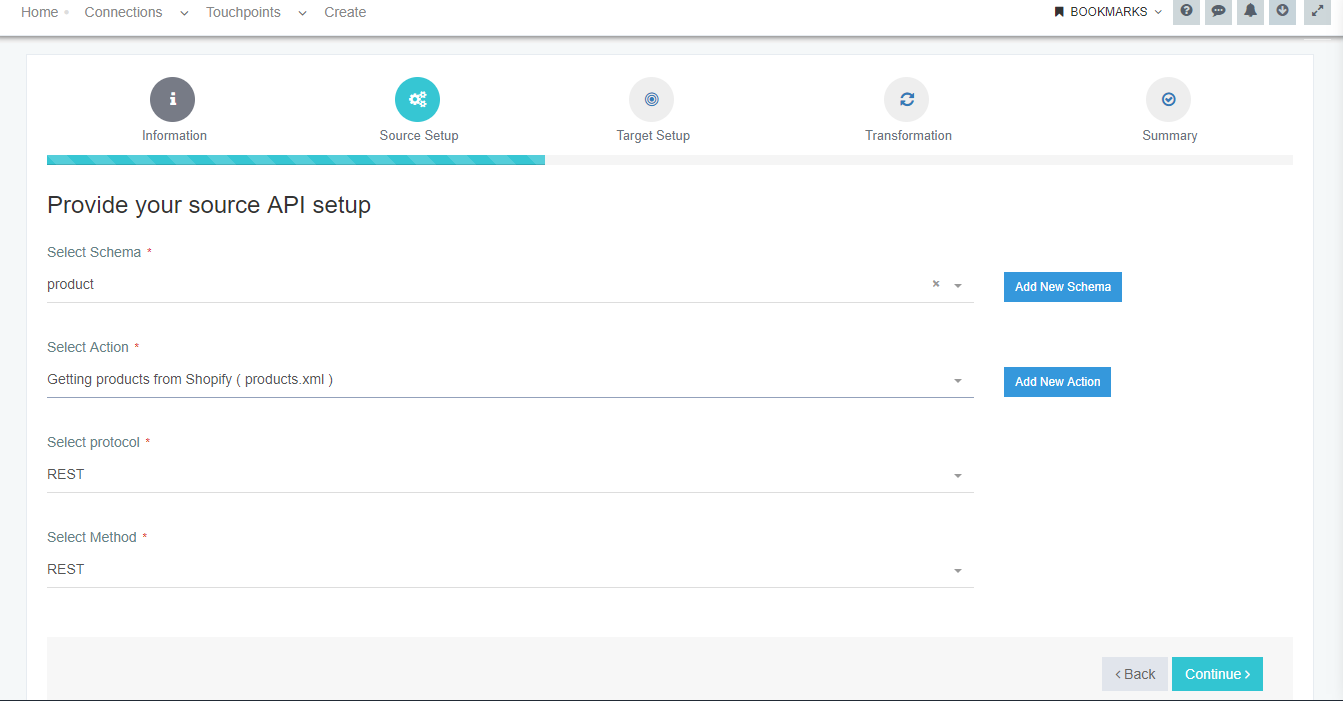Screen dimensions: 1343x701
Task: Click the notifications bell icon
Action: tap(1250, 12)
